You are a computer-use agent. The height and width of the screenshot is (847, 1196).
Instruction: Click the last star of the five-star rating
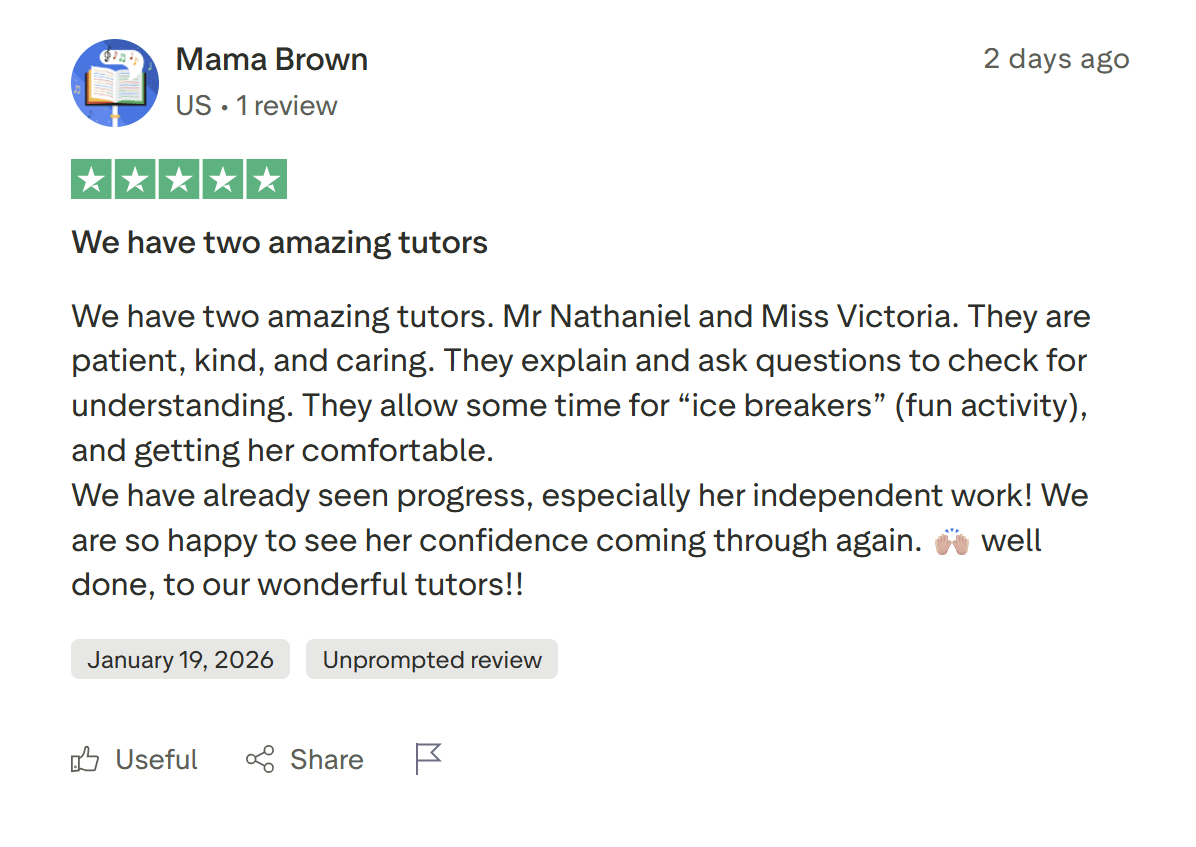pos(267,178)
